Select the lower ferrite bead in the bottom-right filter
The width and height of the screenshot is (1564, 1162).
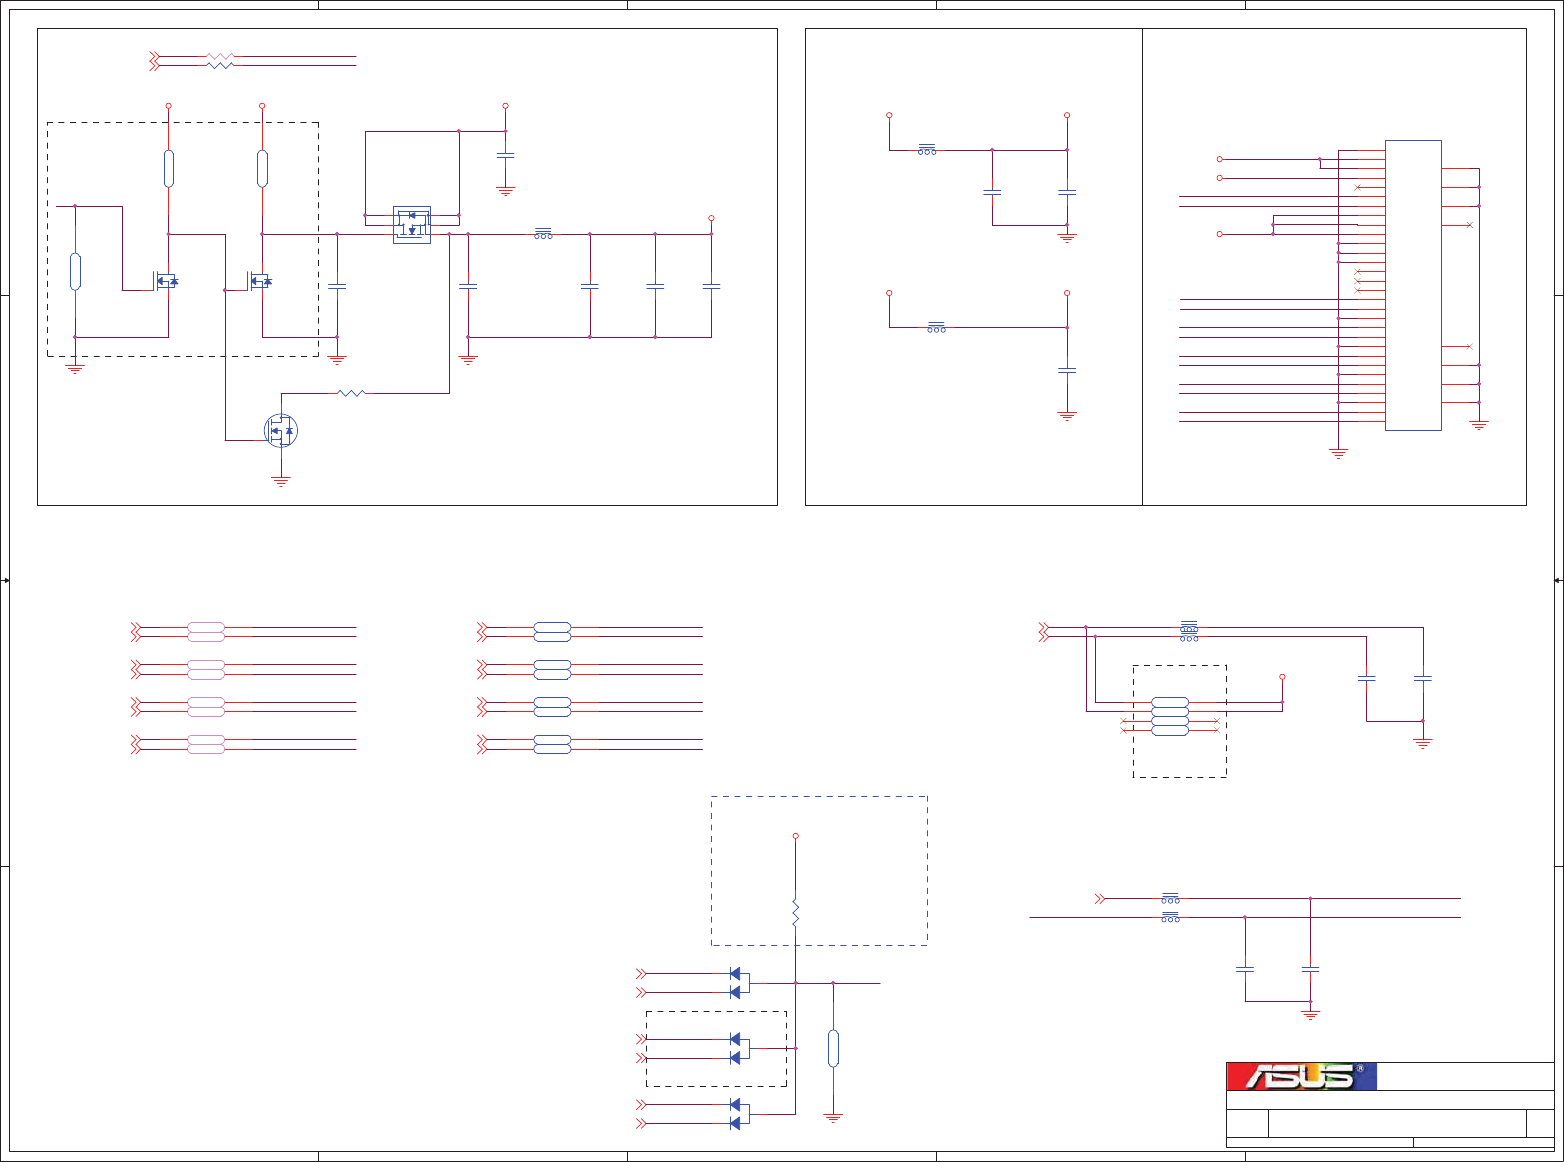(x=1170, y=917)
